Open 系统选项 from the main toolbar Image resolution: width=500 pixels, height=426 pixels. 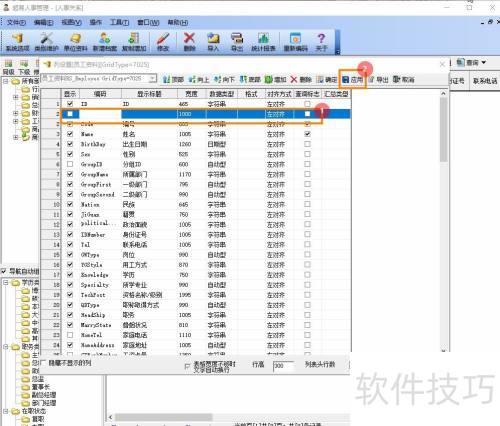click(x=18, y=42)
